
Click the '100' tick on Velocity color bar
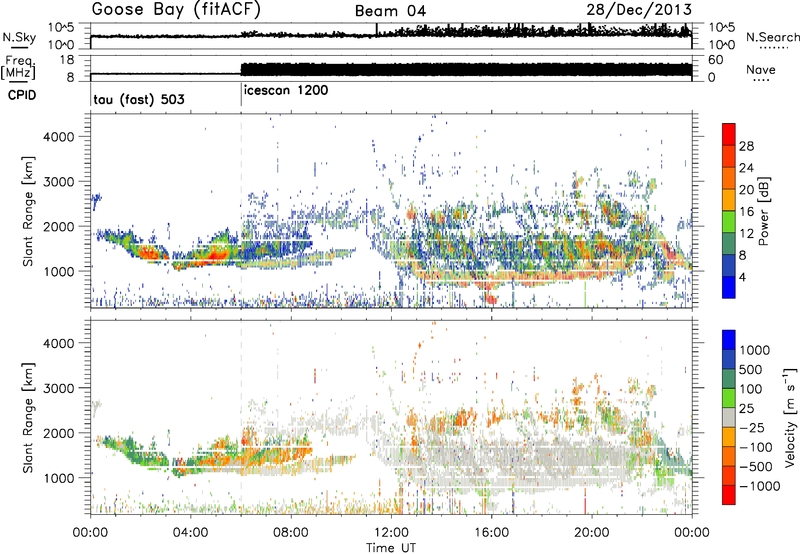(x=751, y=389)
